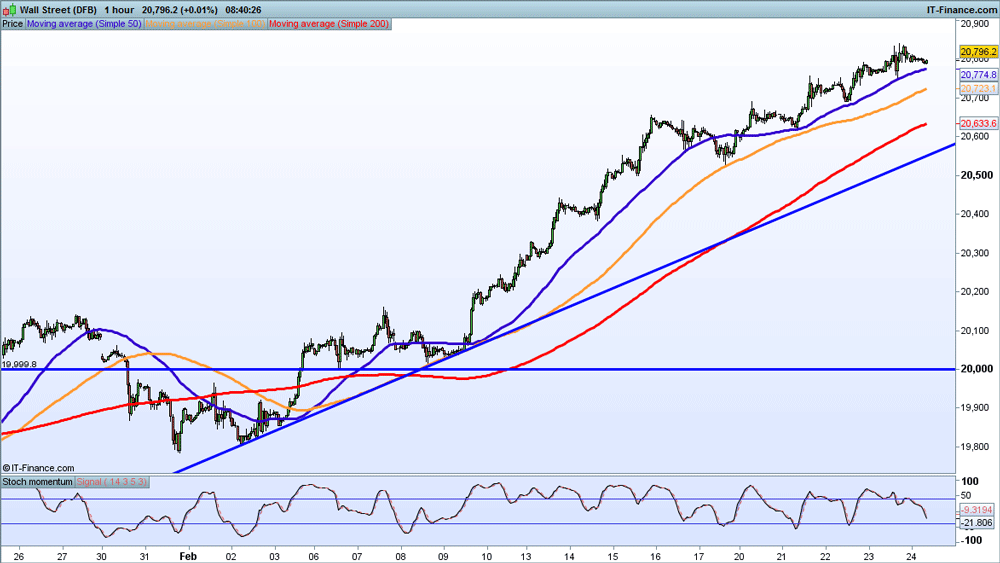Click date 16 on the time axis

[656, 556]
